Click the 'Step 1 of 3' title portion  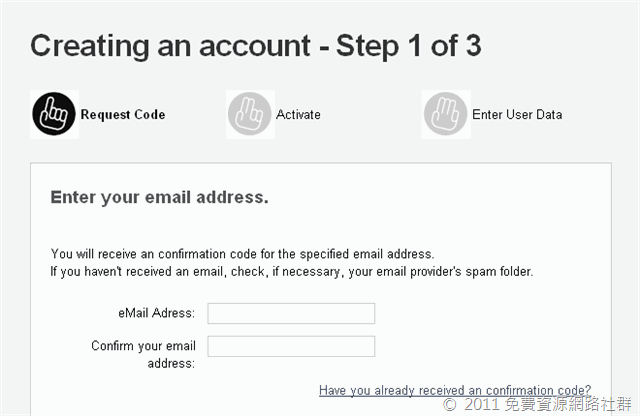point(409,46)
